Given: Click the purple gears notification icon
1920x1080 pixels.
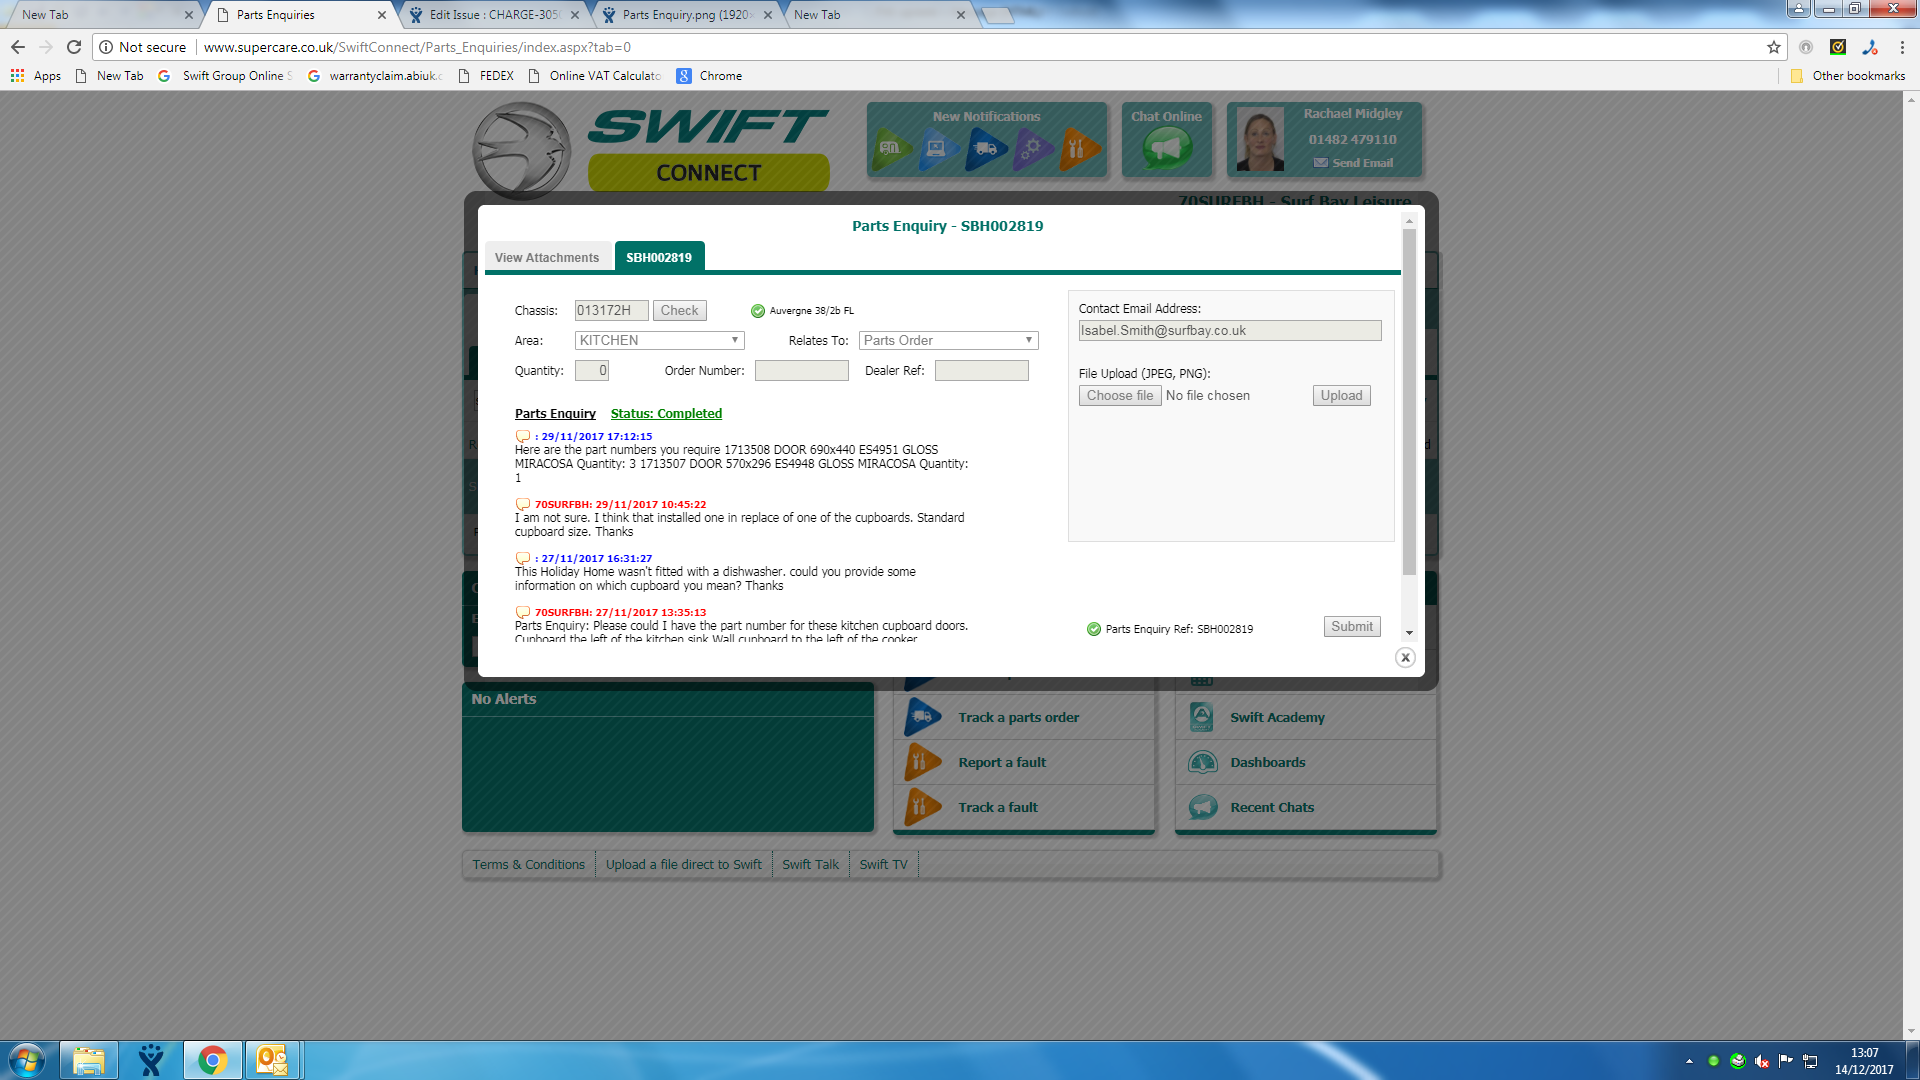Looking at the screenshot, I should pyautogui.click(x=1032, y=149).
